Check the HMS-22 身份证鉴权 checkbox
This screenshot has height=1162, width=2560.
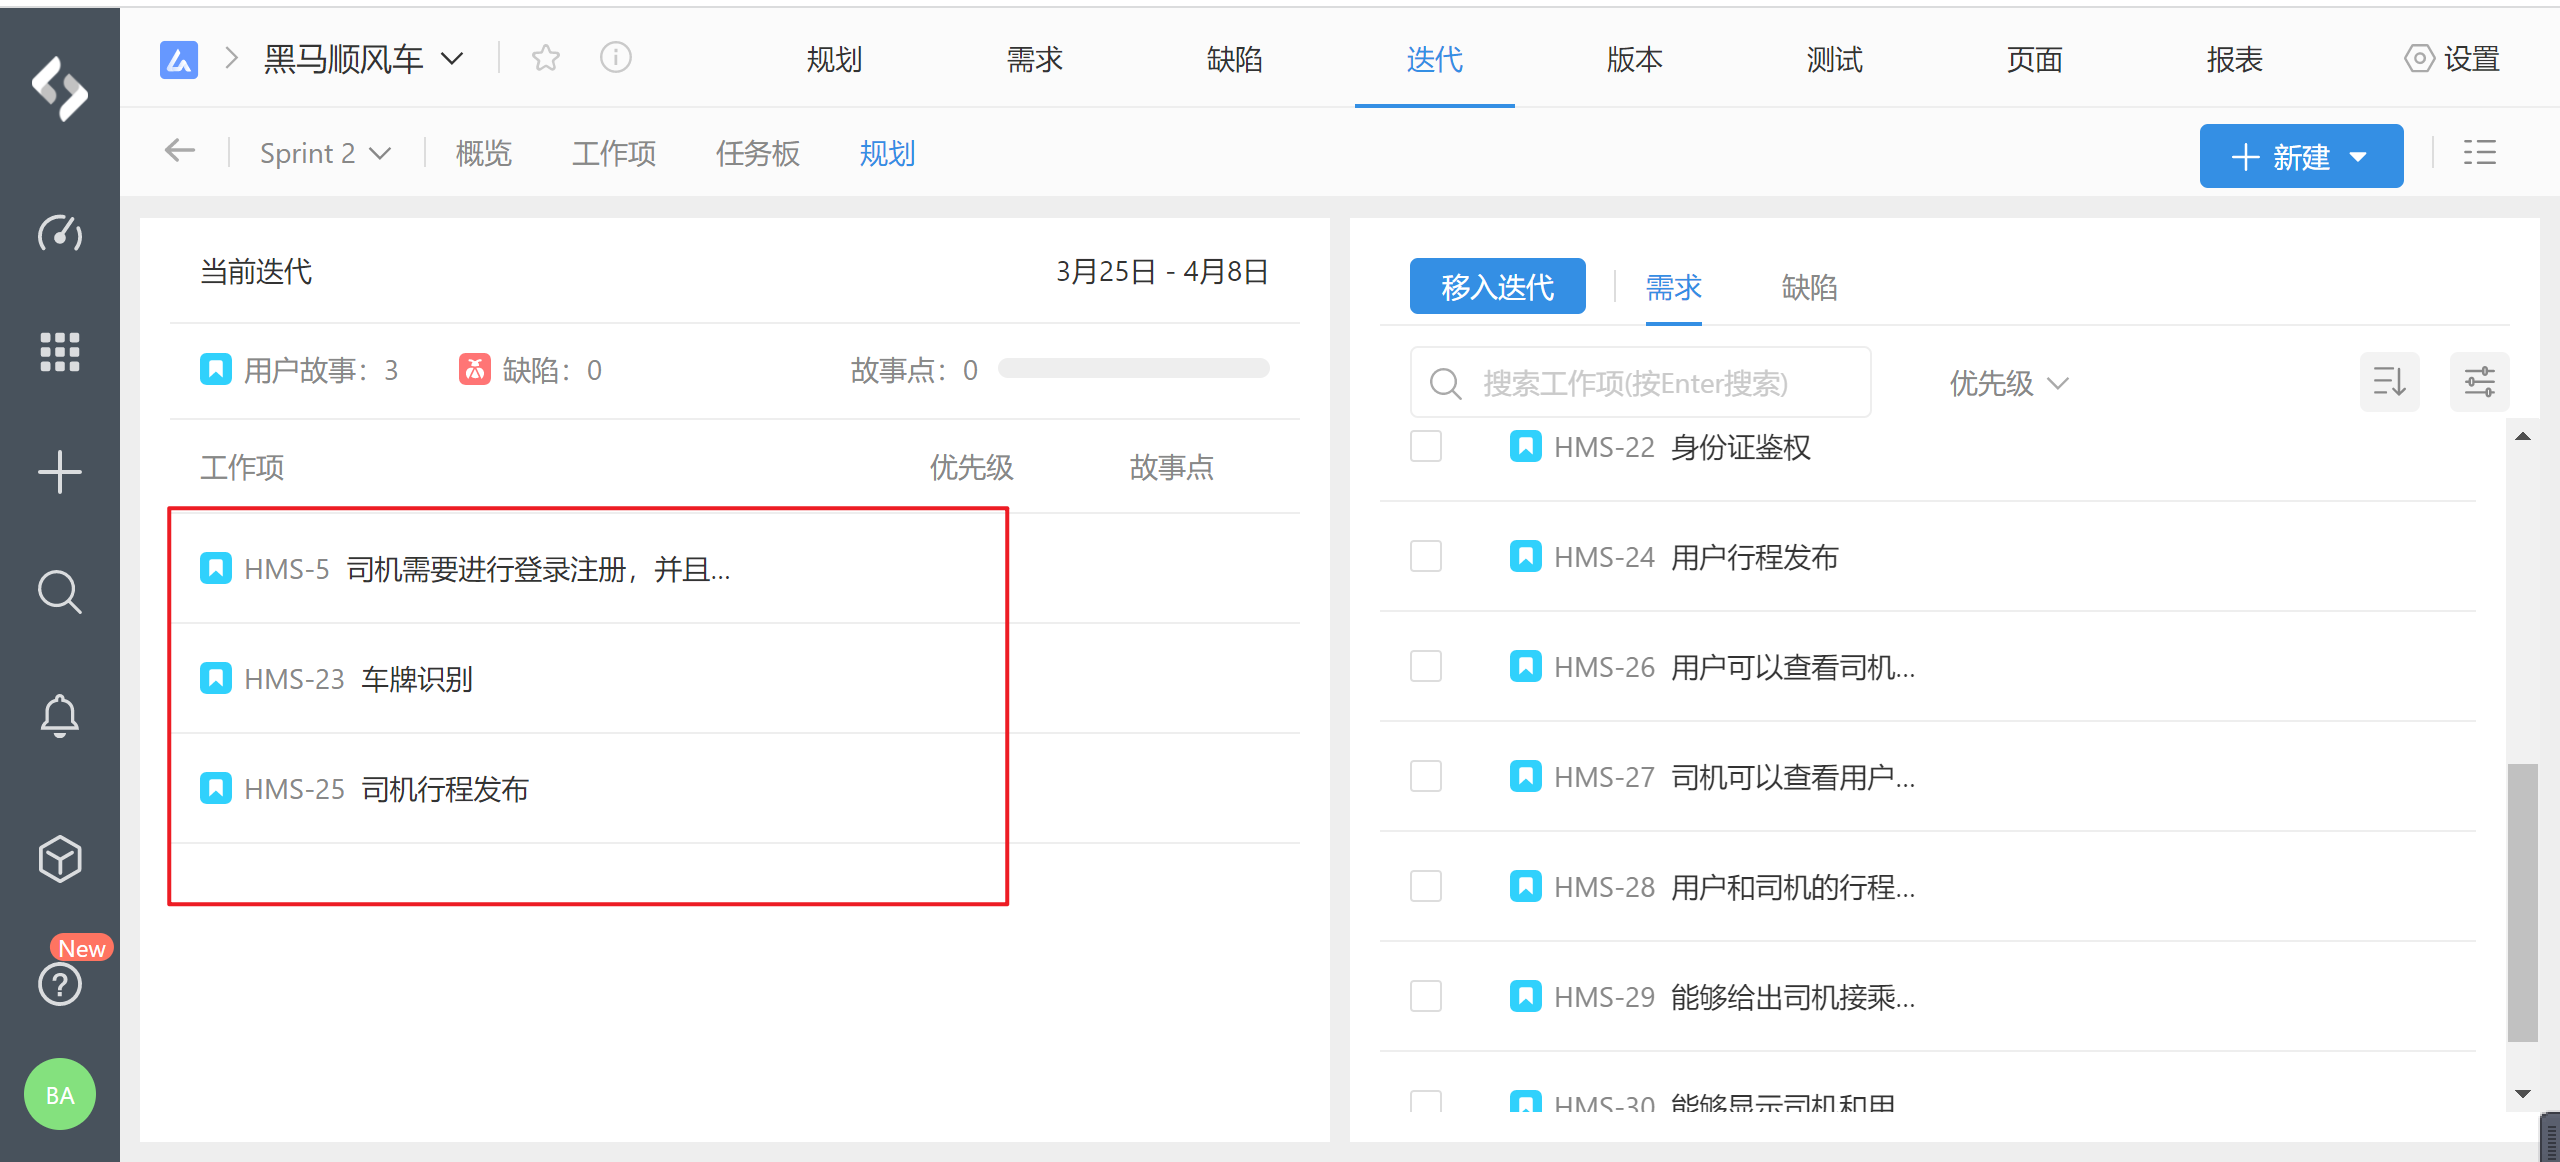(x=1426, y=446)
